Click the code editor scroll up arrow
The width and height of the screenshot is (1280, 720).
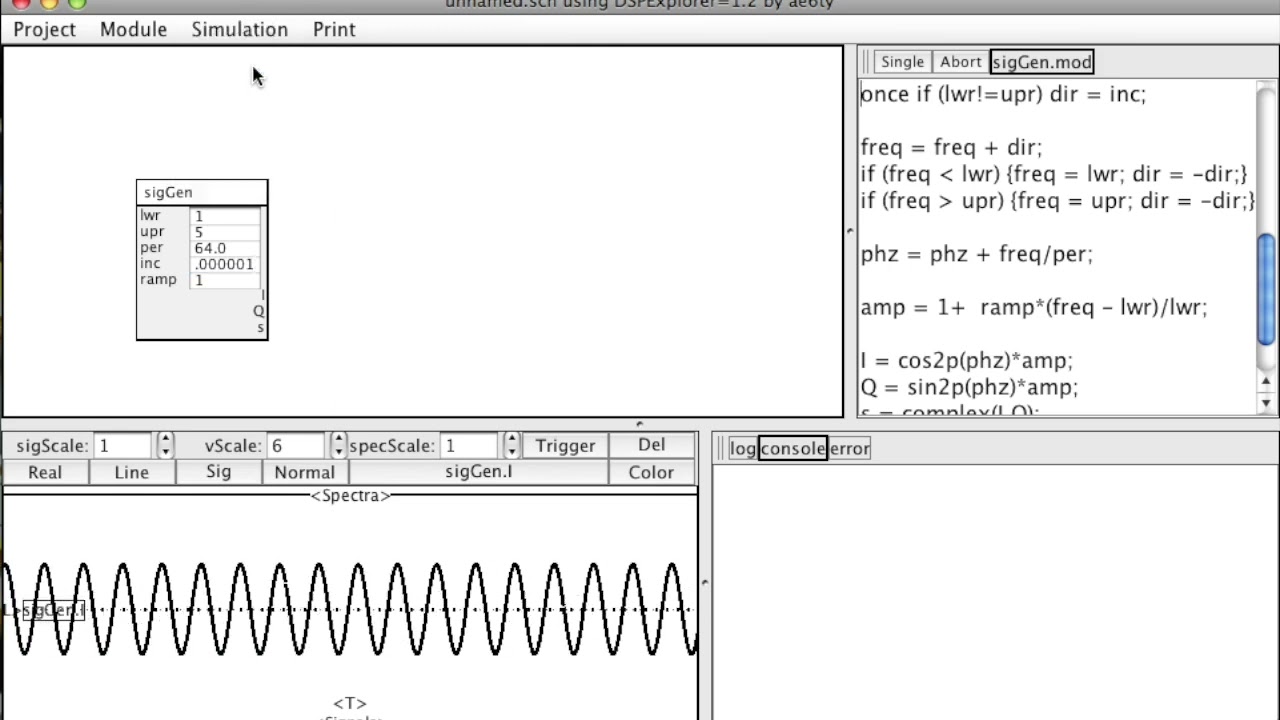1266,382
